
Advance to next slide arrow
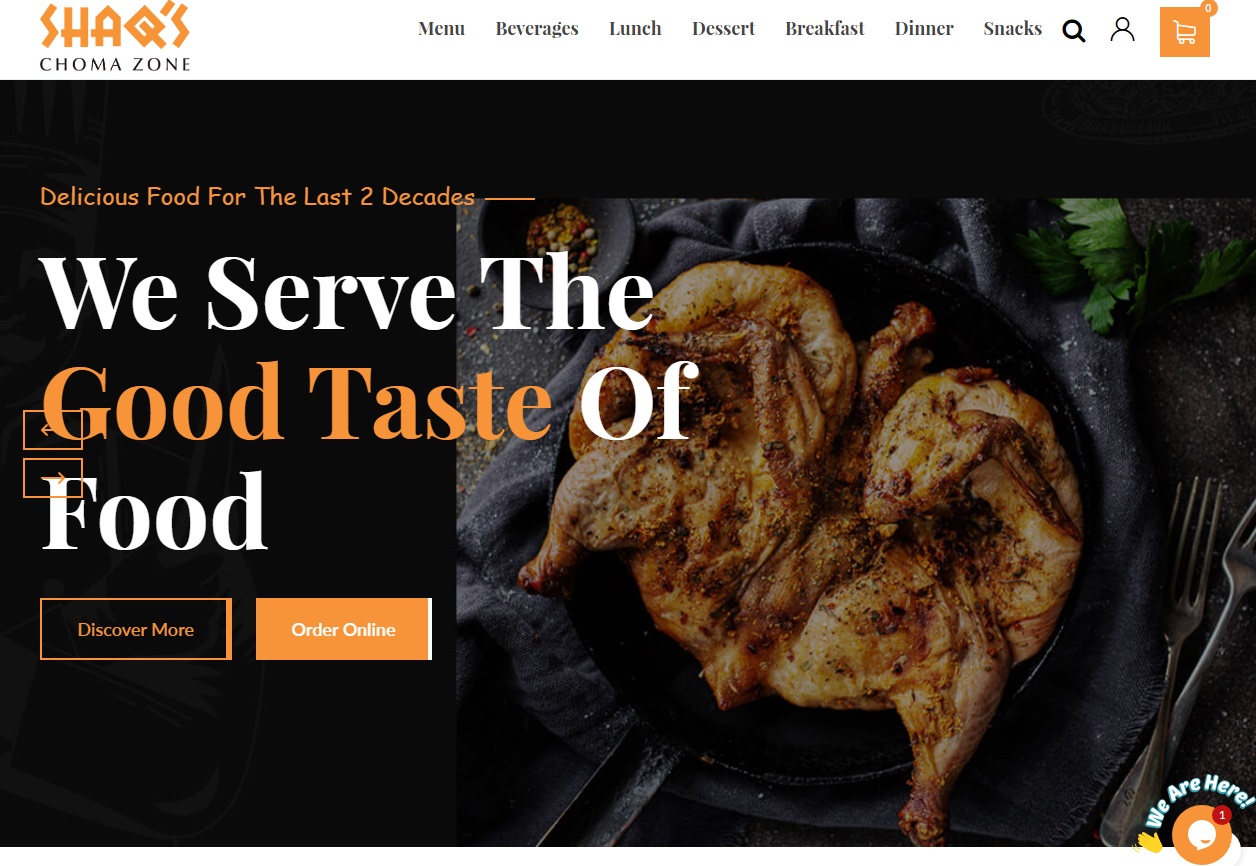pos(53,478)
